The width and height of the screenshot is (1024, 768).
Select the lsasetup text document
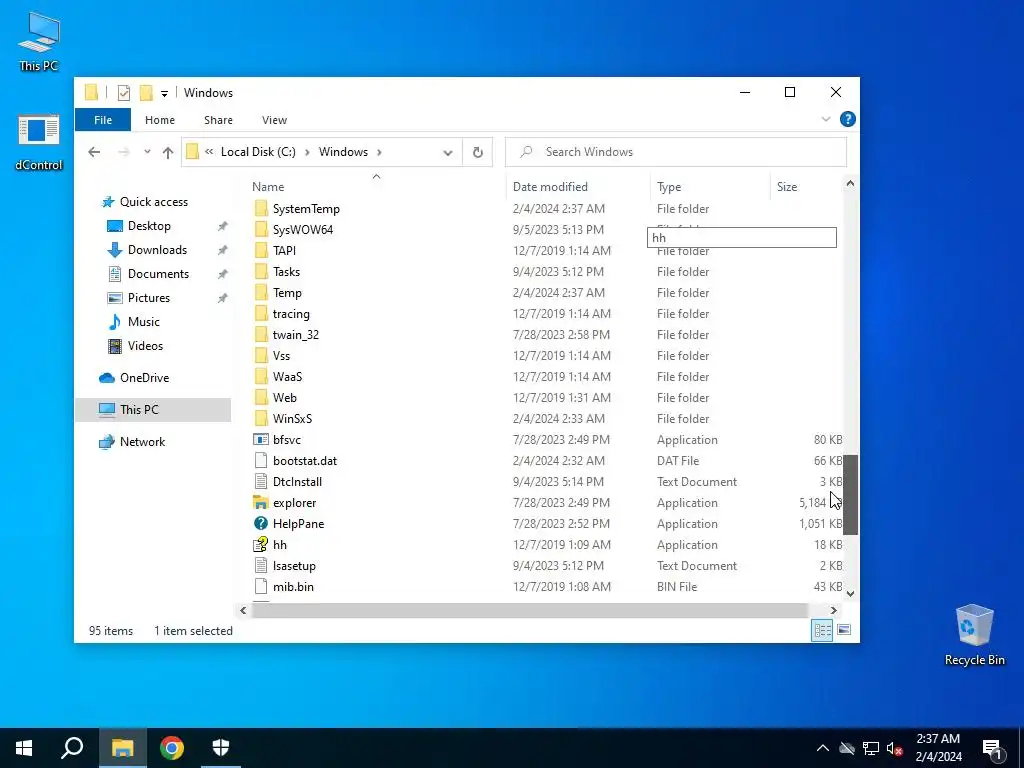(294, 566)
